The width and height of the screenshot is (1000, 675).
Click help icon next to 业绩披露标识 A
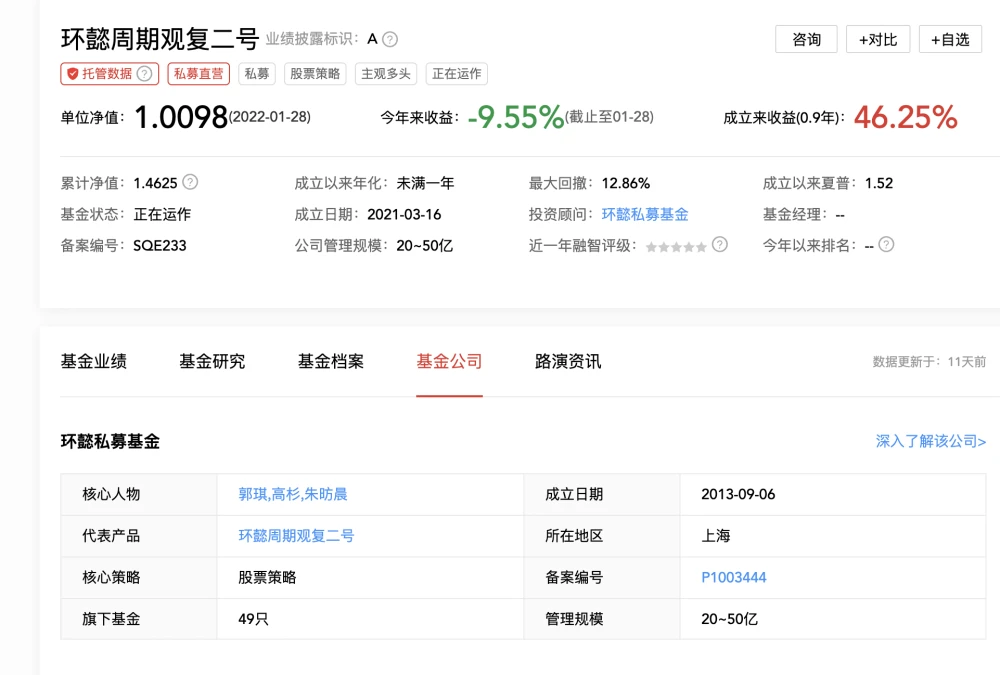390,40
